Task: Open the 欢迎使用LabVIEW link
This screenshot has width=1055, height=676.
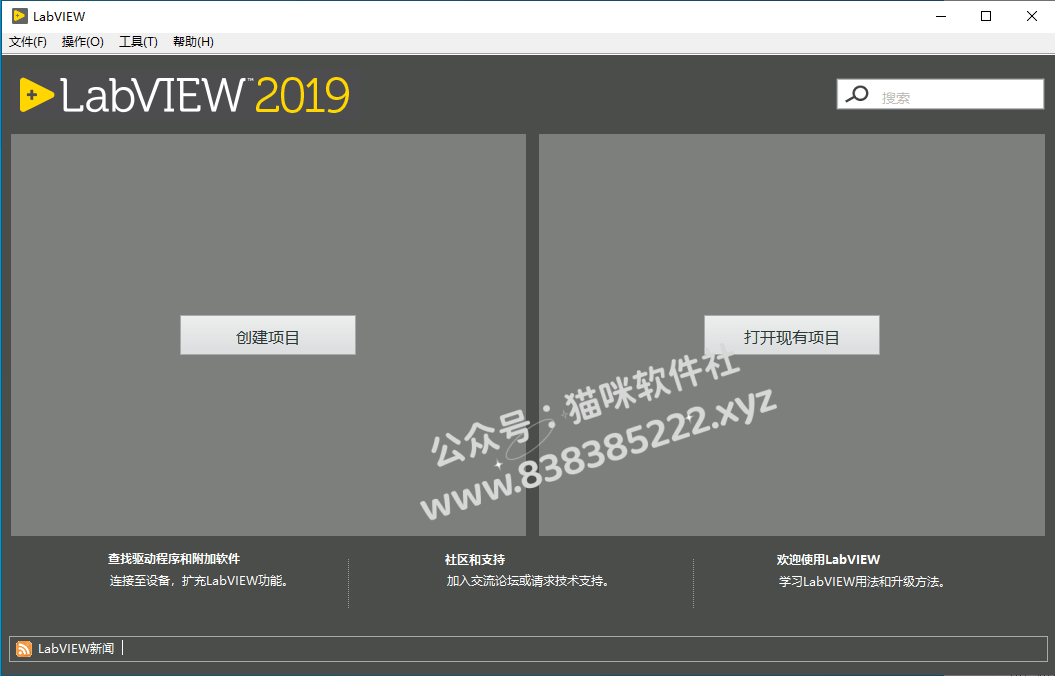Action: (828, 559)
